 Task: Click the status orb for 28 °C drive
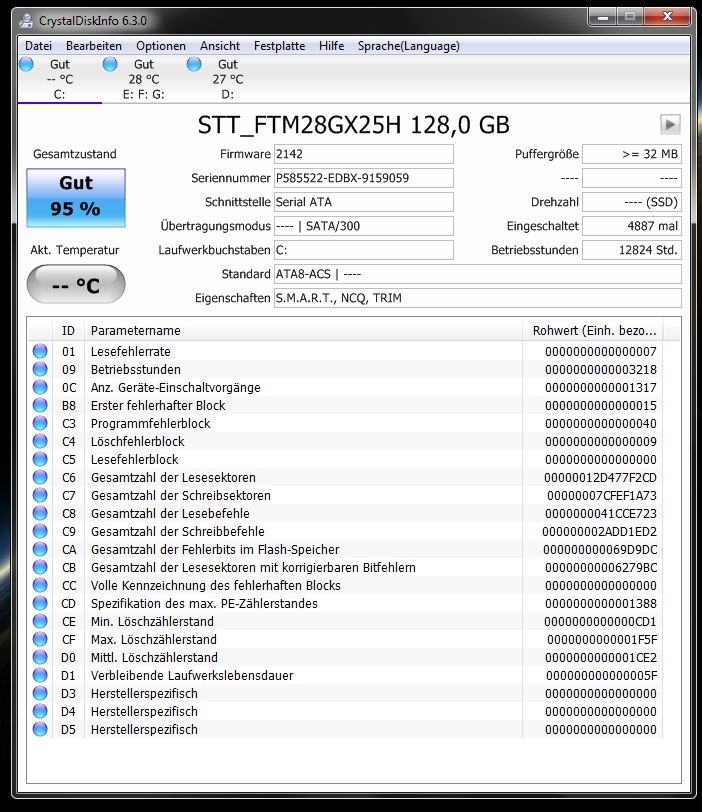click(110, 64)
